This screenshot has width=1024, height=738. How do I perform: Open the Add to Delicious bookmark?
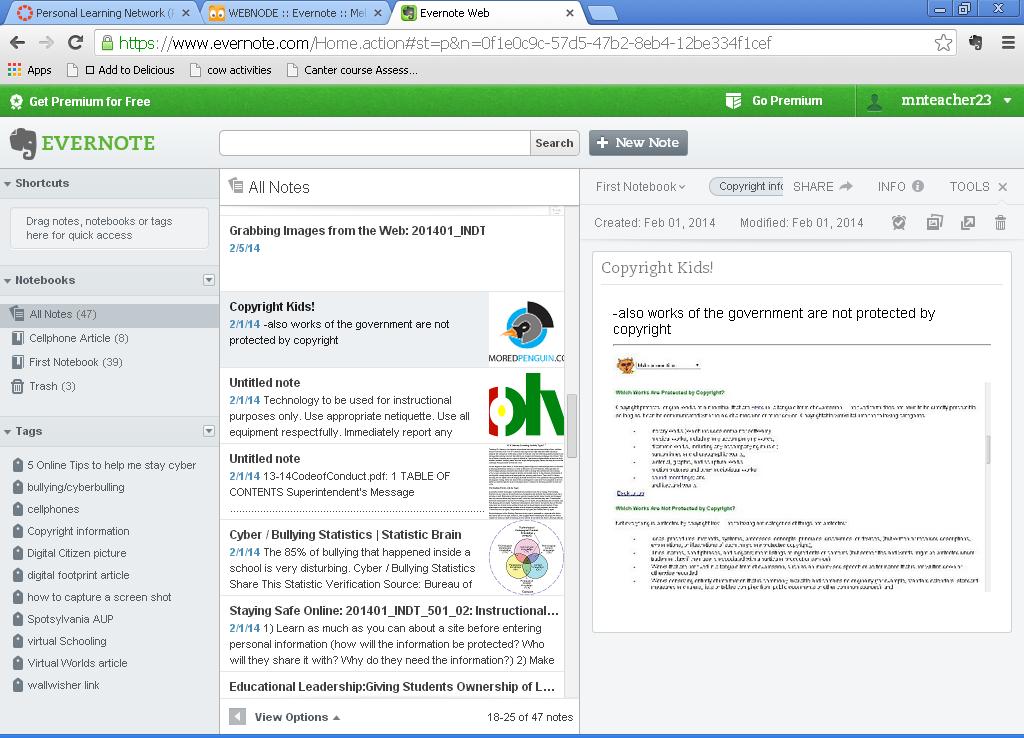[x=130, y=70]
